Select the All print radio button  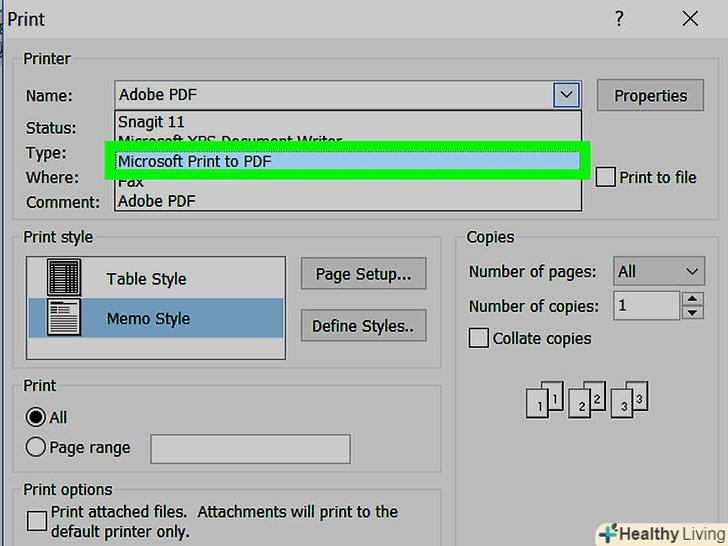pyautogui.click(x=36, y=417)
